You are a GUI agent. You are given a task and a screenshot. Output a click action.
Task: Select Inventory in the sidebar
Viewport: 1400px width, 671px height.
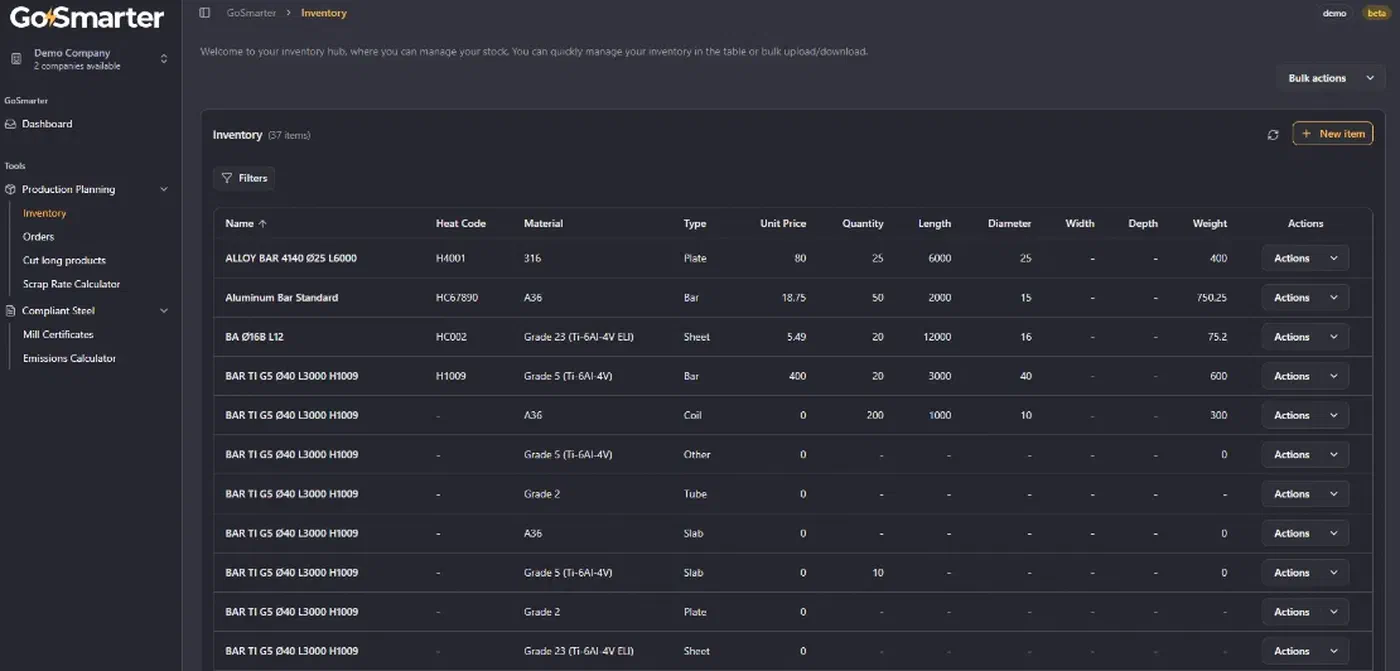(45, 213)
